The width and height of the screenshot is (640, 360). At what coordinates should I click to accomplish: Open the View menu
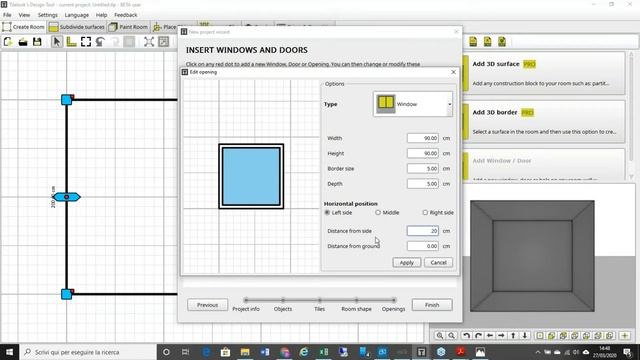click(x=24, y=15)
